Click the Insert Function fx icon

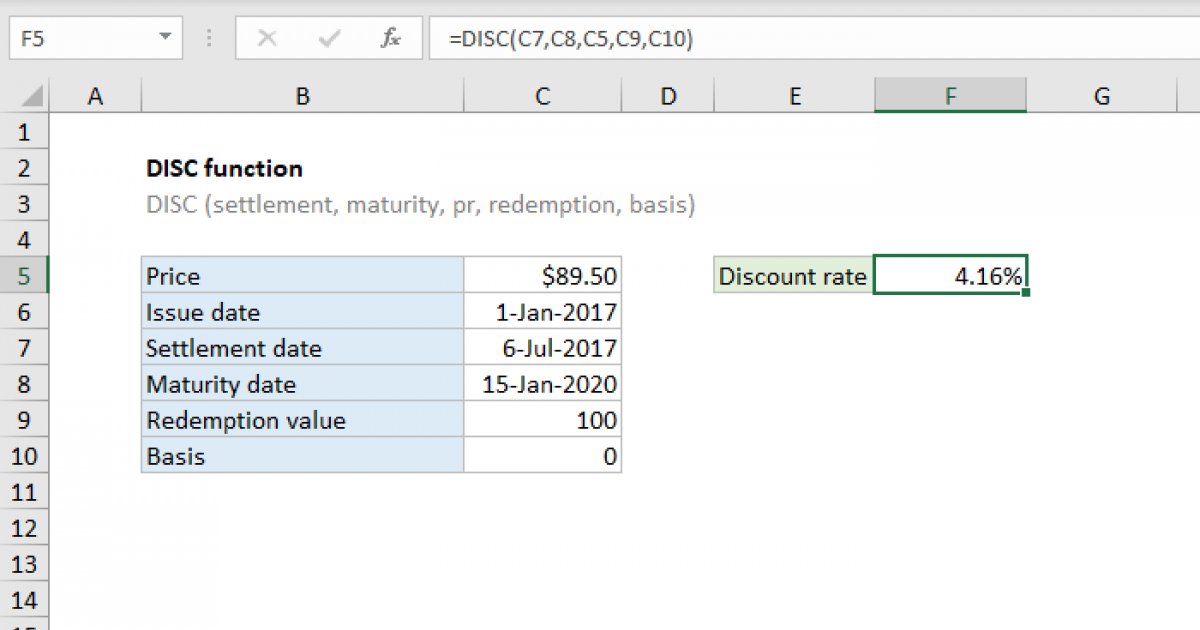click(390, 38)
